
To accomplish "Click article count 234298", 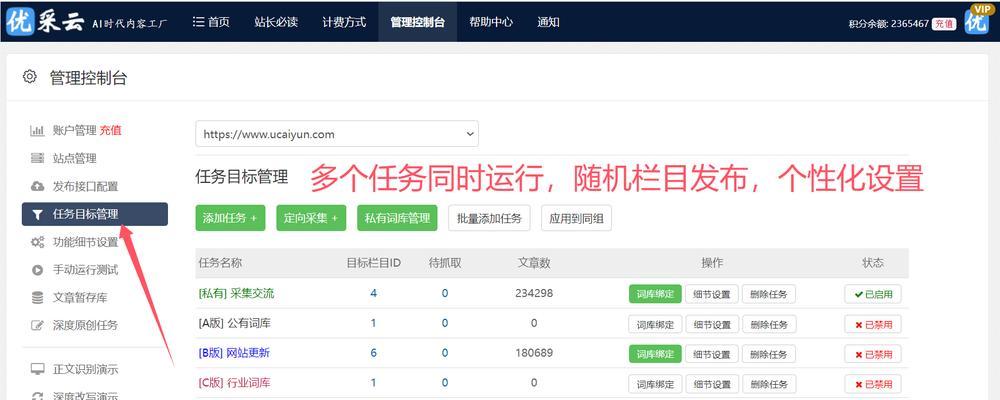I will pos(534,293).
